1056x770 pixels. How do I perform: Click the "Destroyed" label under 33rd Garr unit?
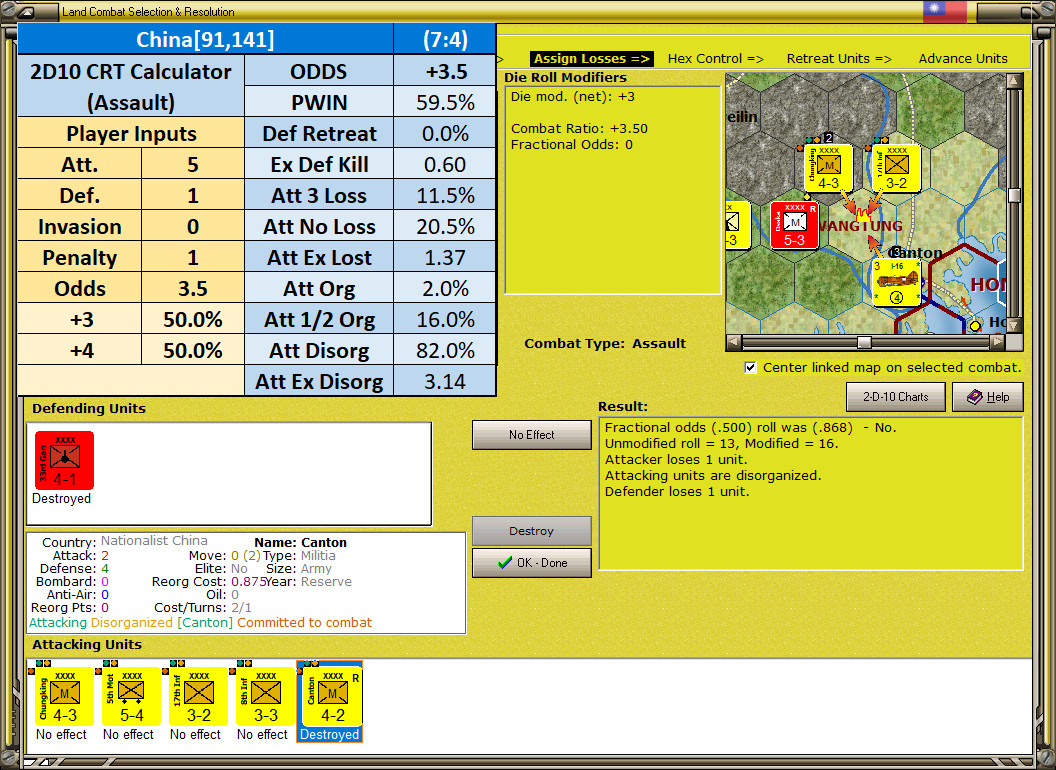pyautogui.click(x=61, y=499)
